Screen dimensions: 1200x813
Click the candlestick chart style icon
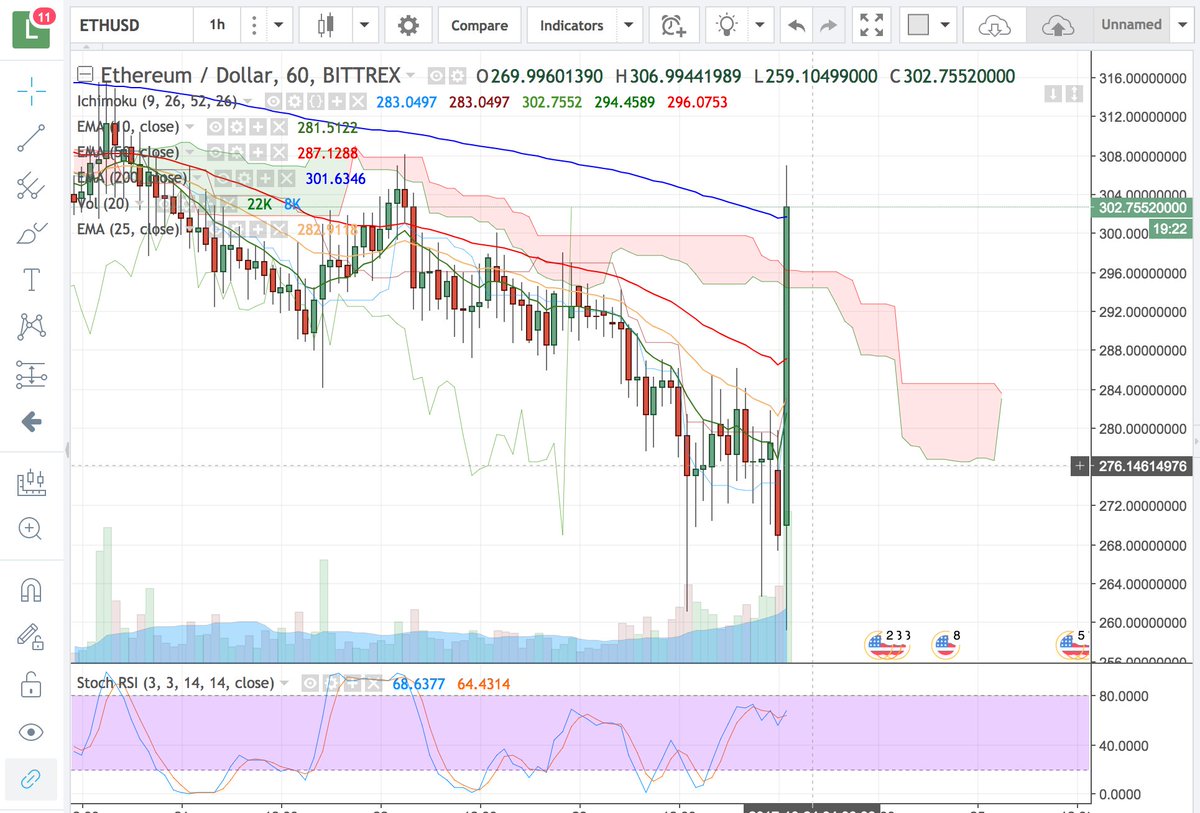pos(325,25)
